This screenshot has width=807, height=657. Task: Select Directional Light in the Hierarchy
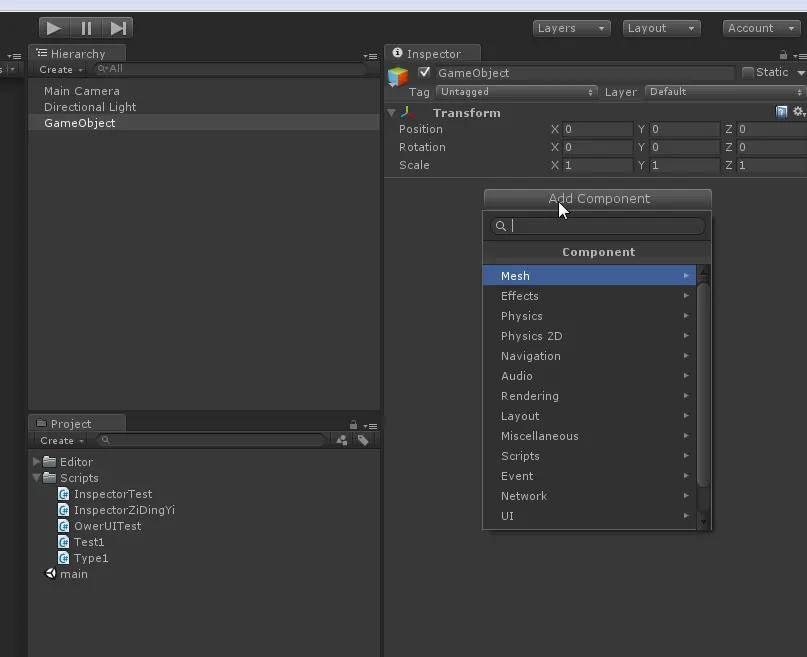point(204,107)
